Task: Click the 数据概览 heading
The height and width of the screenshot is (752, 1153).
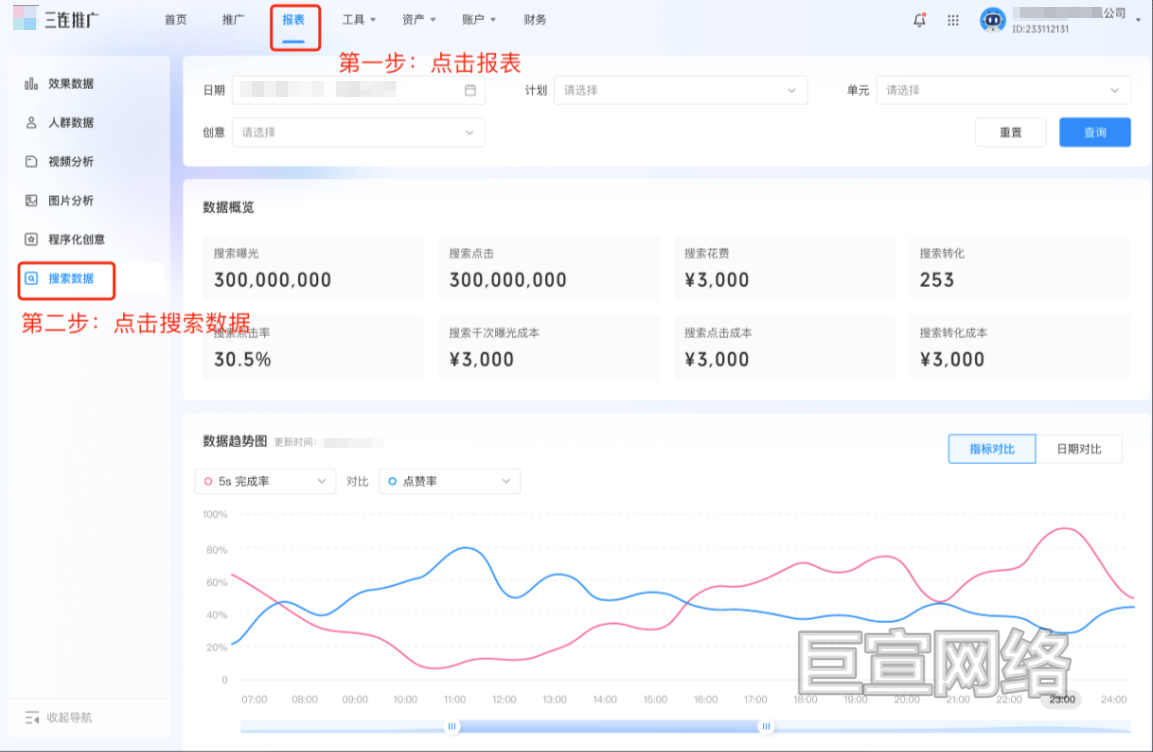Action: coord(229,207)
